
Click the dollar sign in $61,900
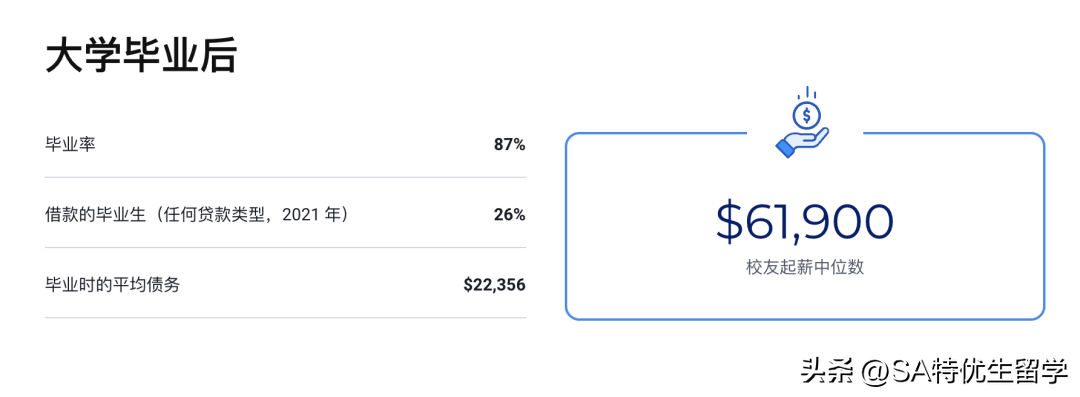pos(730,222)
